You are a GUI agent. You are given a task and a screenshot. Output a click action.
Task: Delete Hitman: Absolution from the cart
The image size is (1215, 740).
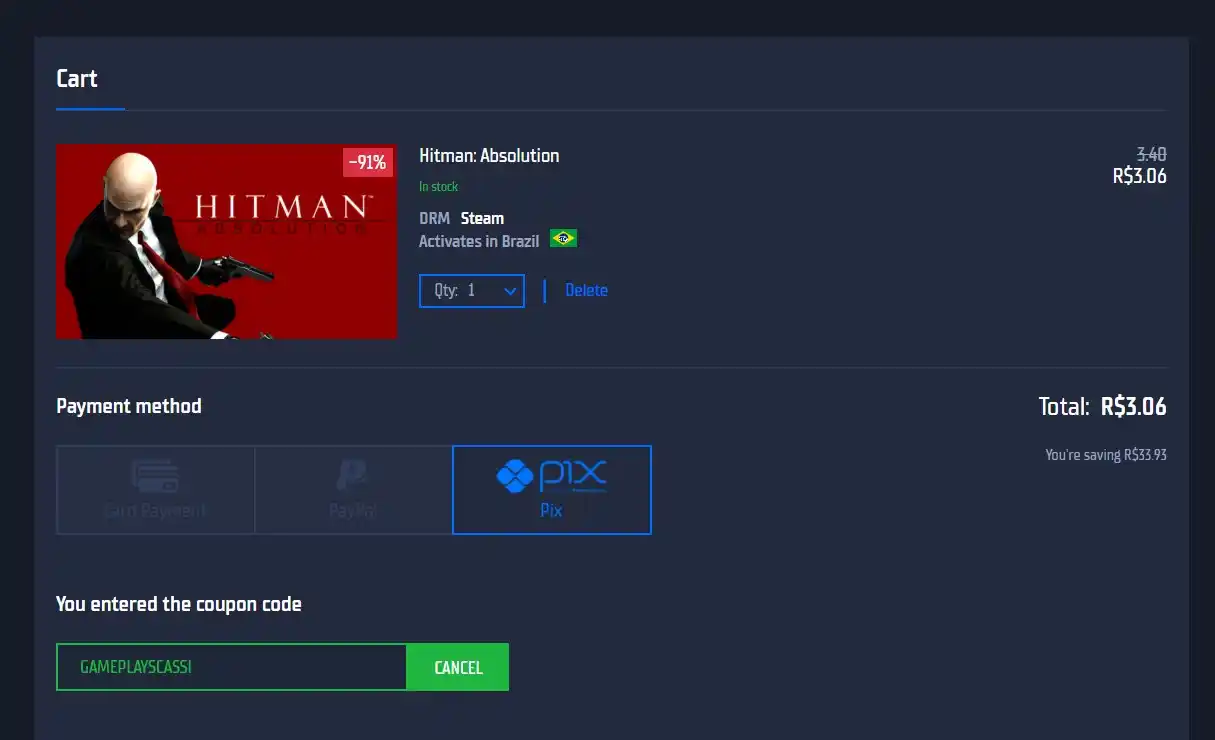click(586, 291)
